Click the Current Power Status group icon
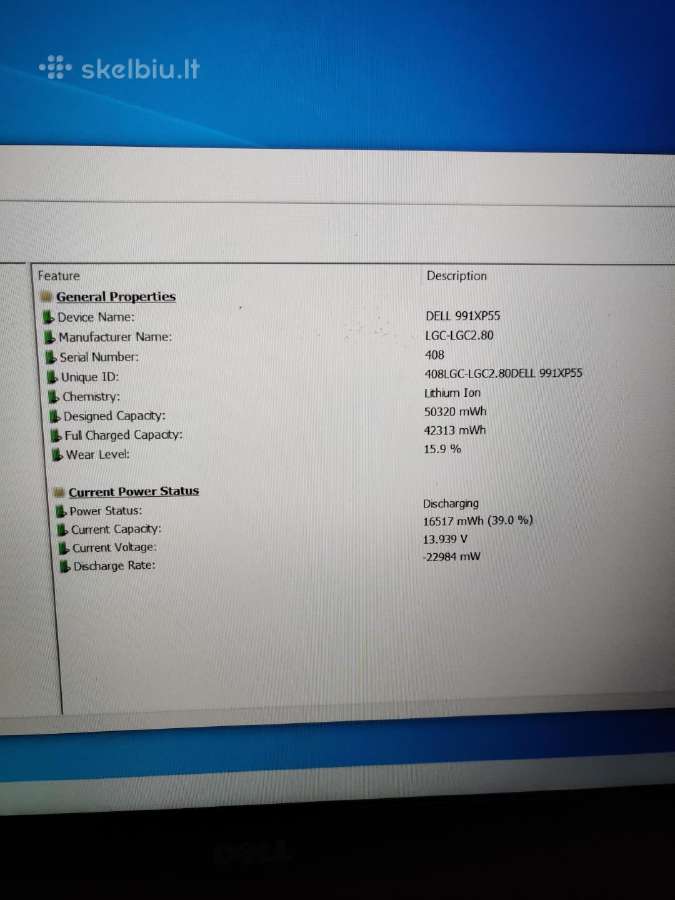The height and width of the screenshot is (900, 675). click(59, 492)
